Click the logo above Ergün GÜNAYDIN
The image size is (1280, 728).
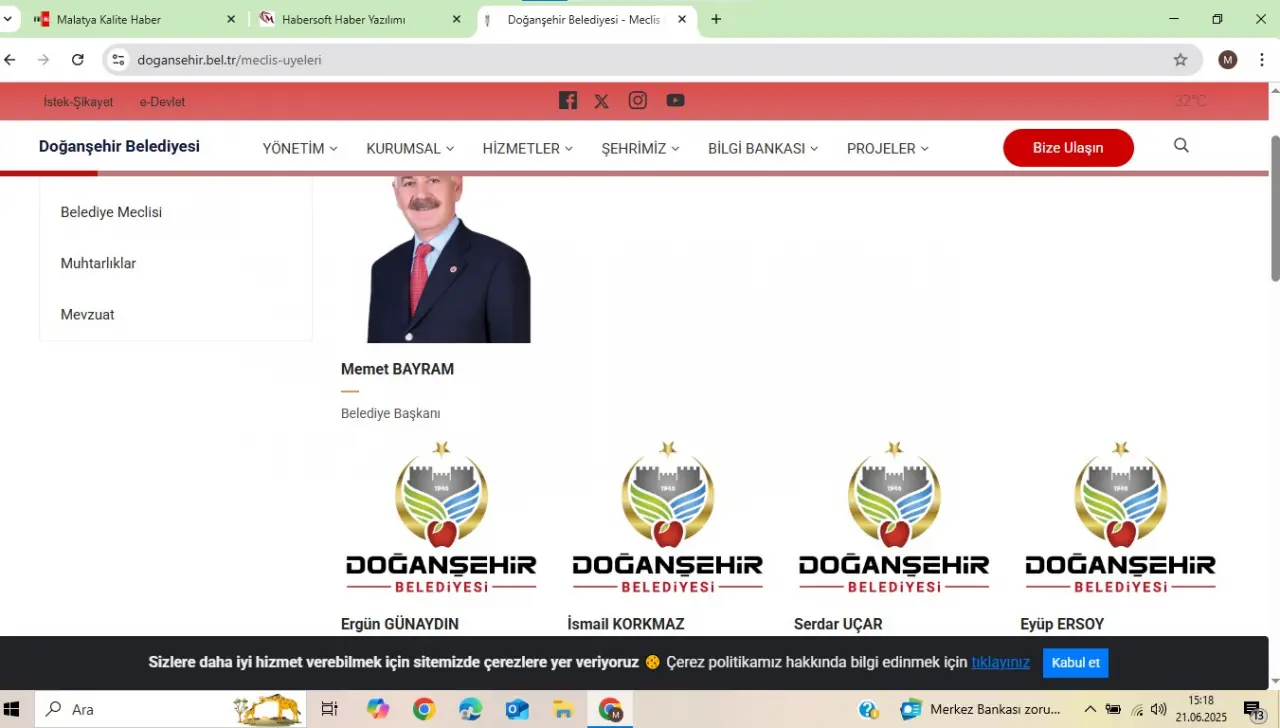[441, 517]
